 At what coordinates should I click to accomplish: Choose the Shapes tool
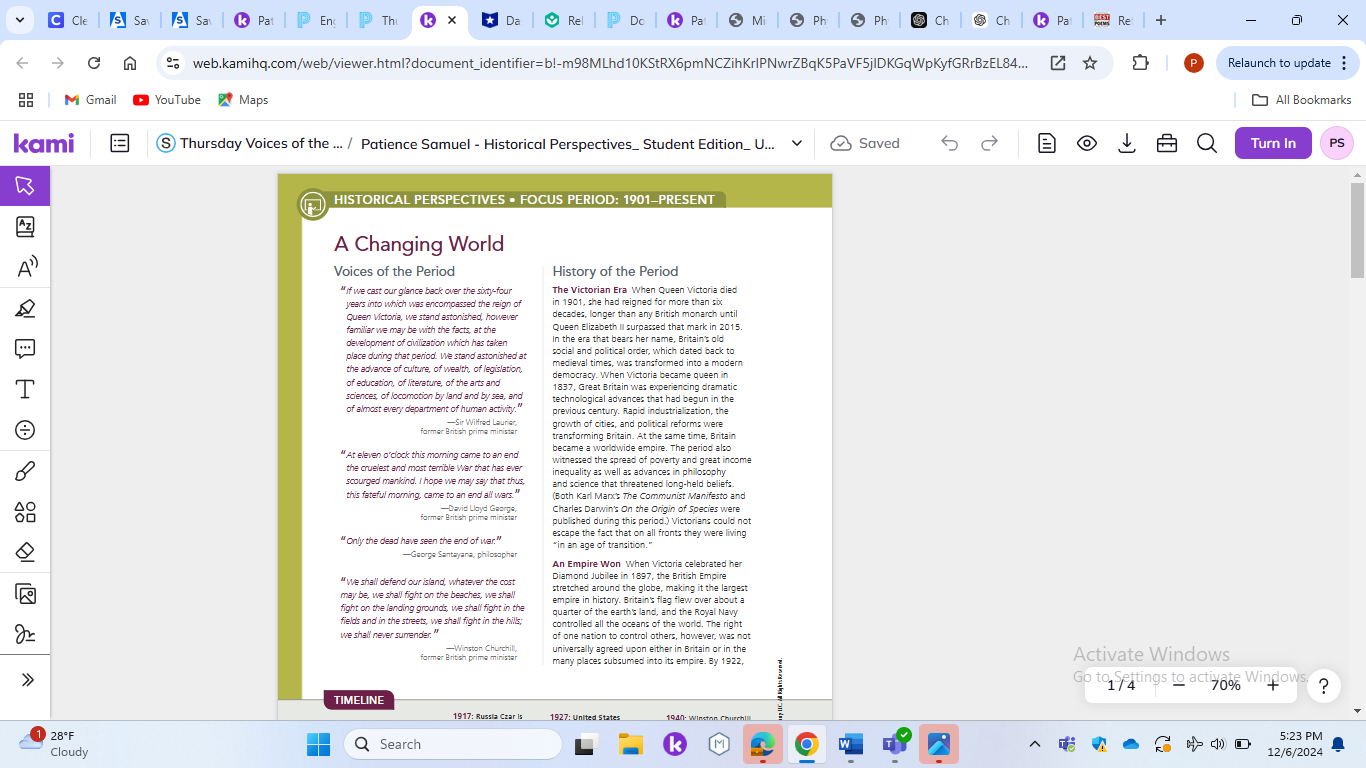[25, 512]
